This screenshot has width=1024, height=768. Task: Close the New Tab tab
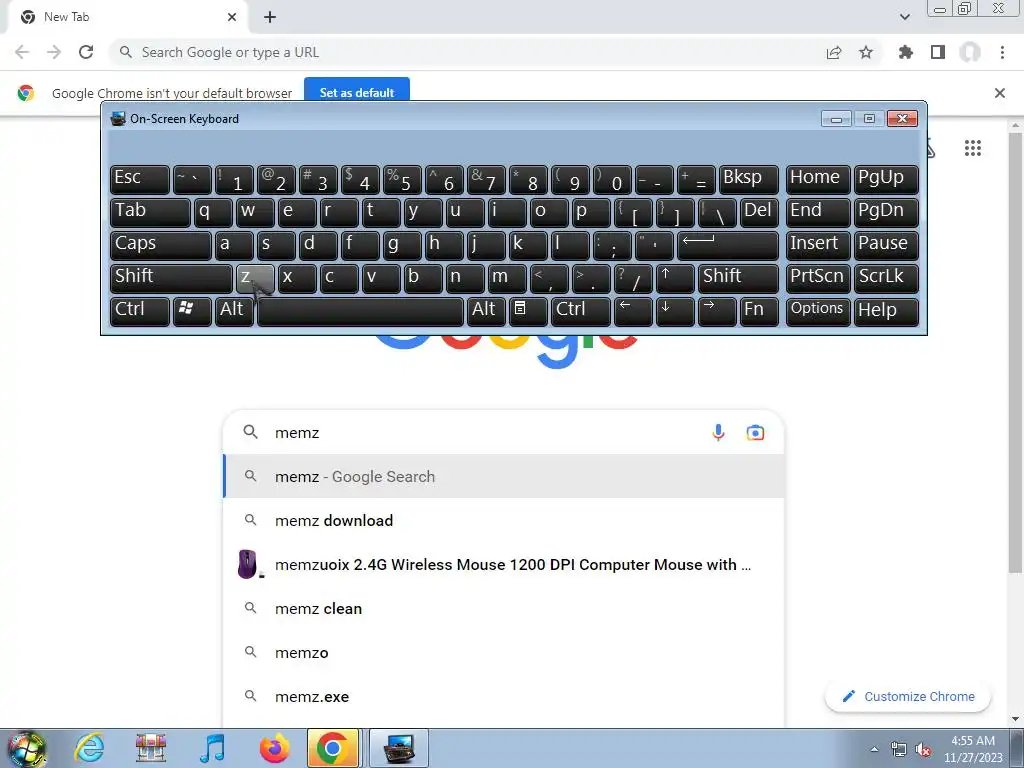pos(232,17)
